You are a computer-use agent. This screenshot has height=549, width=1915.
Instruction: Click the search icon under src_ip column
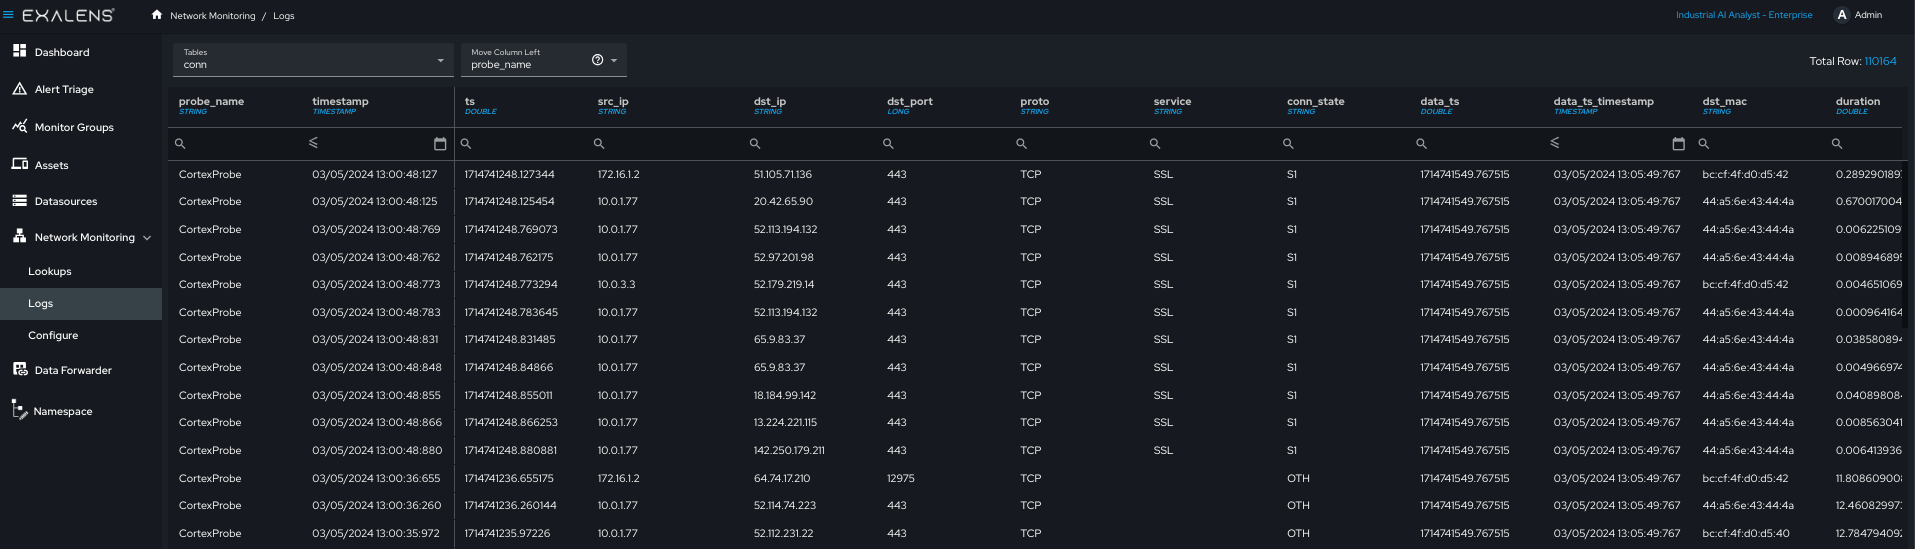pos(598,144)
